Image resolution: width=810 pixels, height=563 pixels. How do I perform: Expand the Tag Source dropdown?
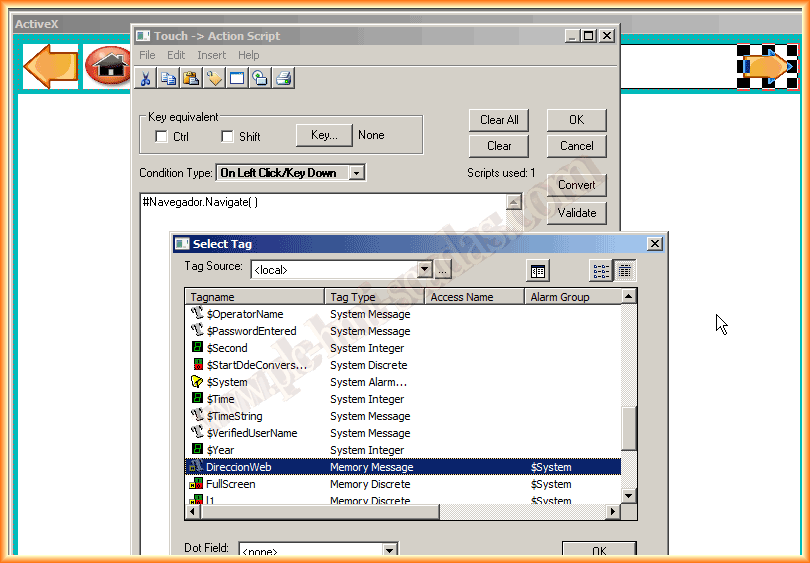(x=424, y=270)
